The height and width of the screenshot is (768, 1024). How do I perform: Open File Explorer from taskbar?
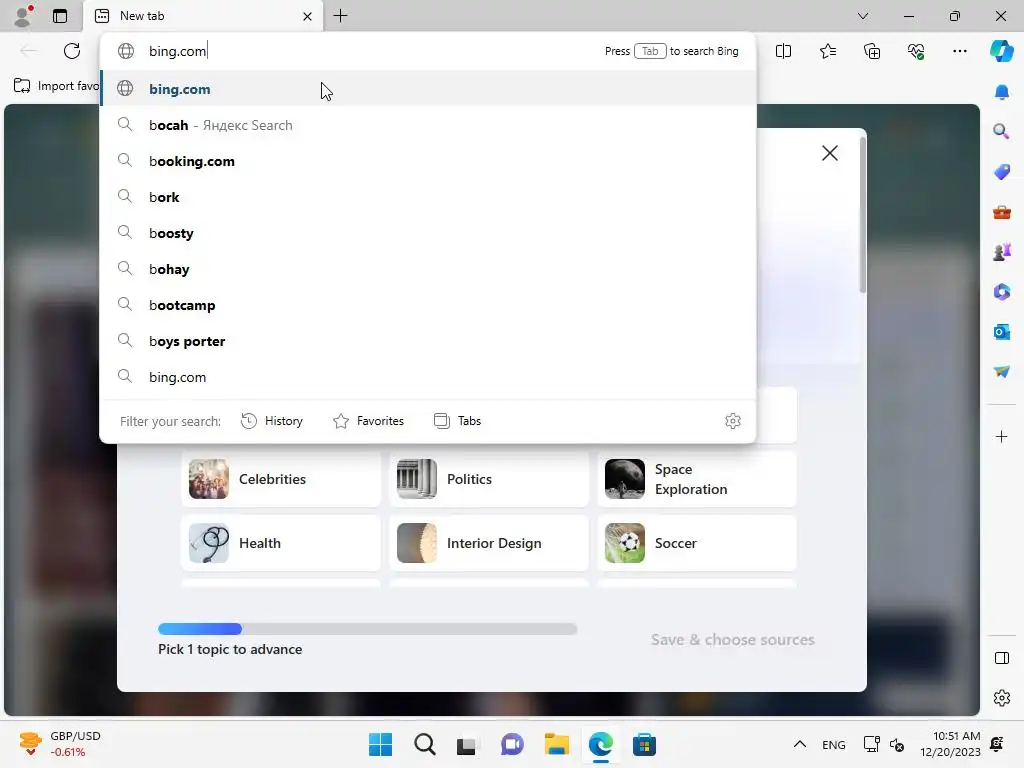[556, 744]
